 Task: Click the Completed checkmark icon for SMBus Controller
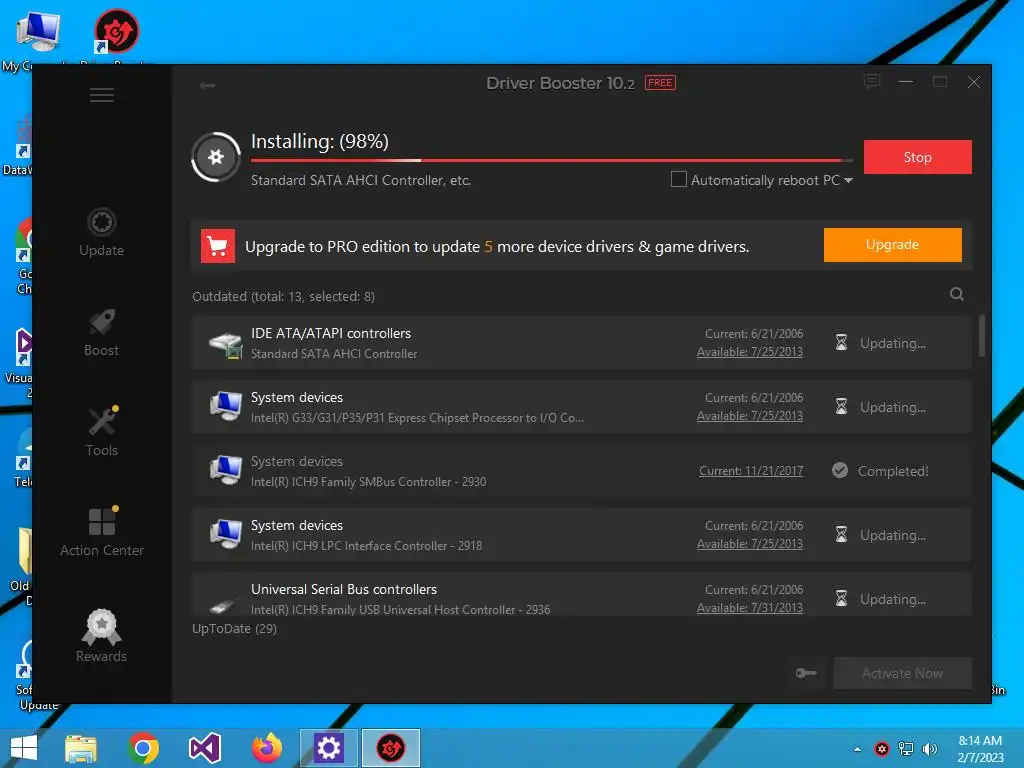tap(840, 470)
